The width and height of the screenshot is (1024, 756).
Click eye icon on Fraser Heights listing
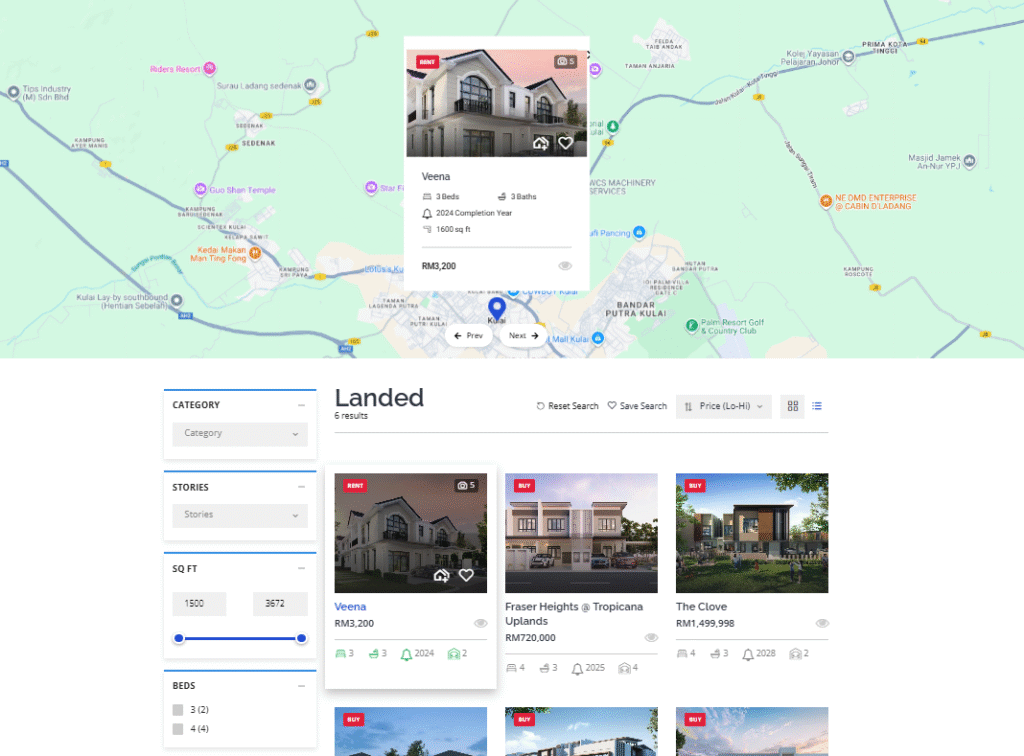coord(651,637)
